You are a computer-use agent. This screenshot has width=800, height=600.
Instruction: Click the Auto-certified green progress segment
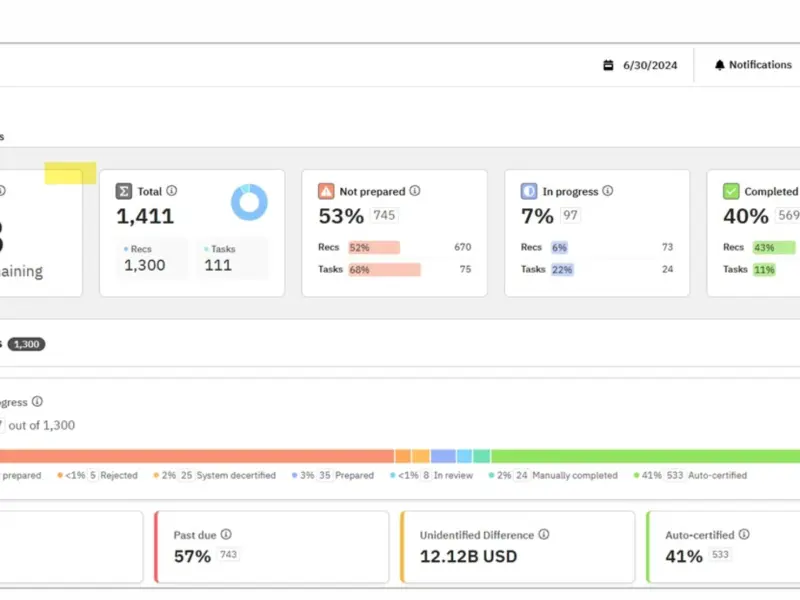click(x=645, y=456)
